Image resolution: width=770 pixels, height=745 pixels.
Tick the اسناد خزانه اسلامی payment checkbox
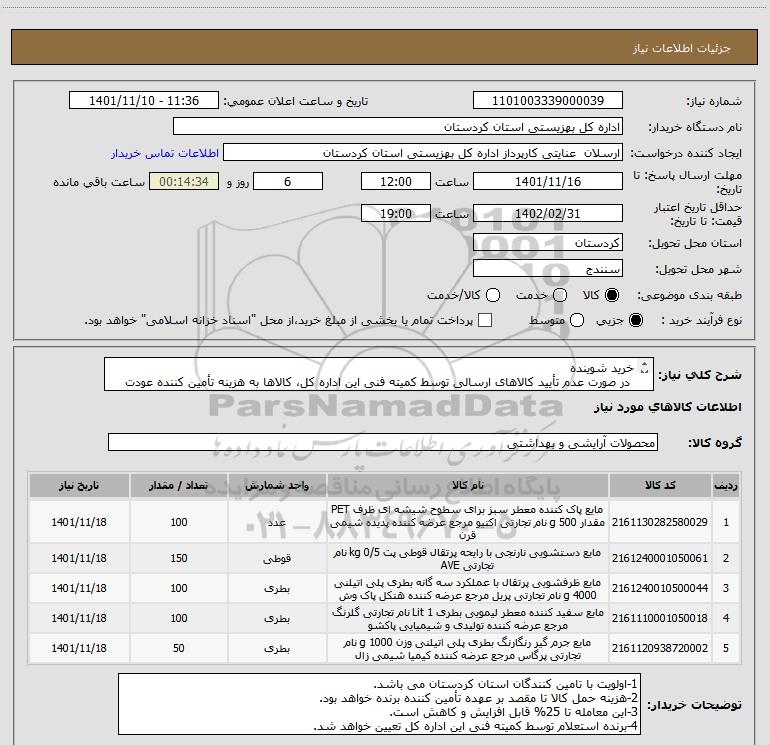point(485,320)
